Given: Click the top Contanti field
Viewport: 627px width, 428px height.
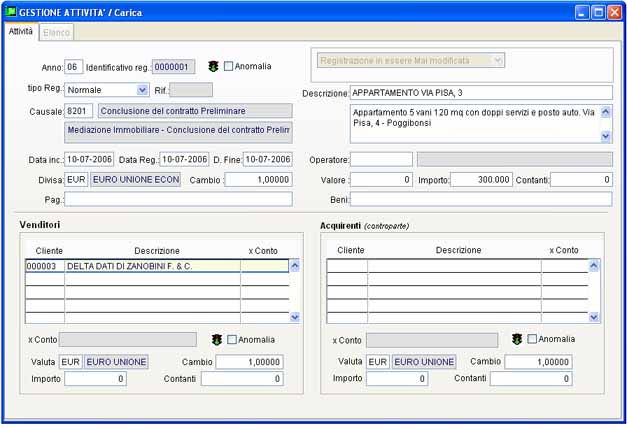Looking at the screenshot, I should (581, 180).
